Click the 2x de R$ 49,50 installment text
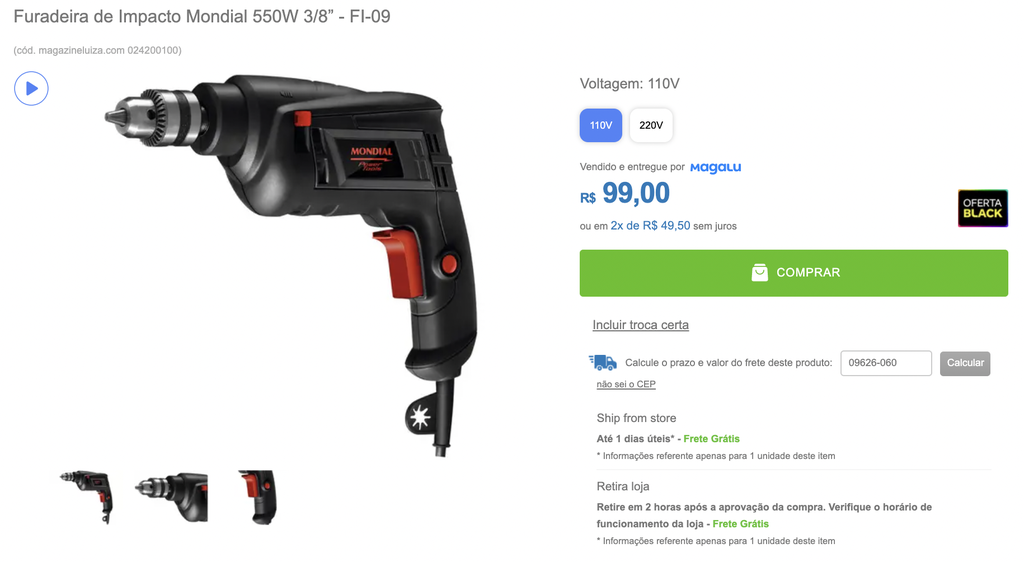This screenshot has height=562, width=1024. [650, 225]
